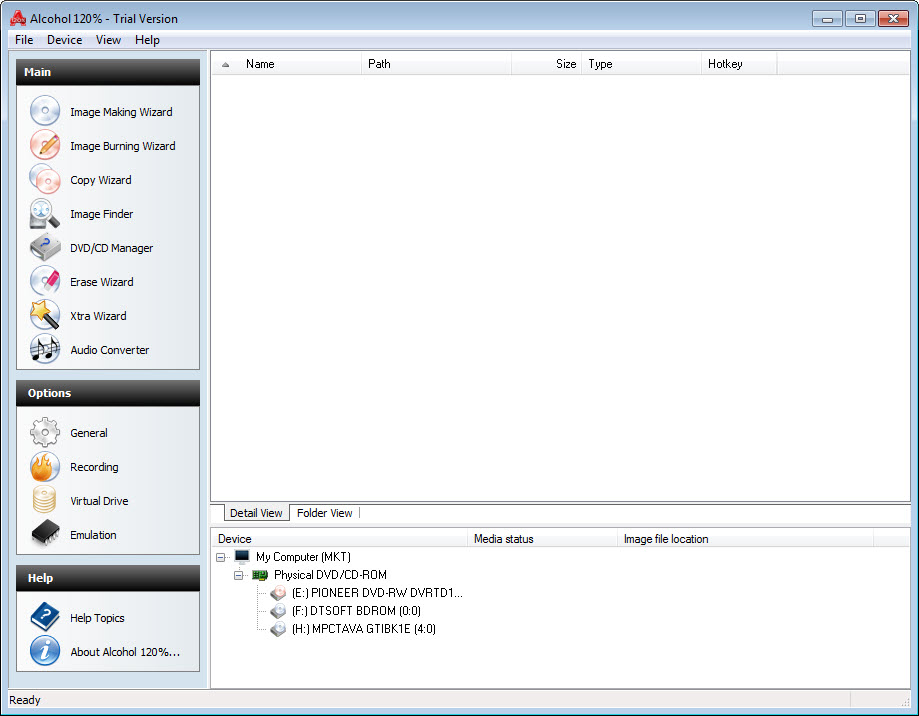
Task: Click the General options gear icon
Action: (45, 432)
